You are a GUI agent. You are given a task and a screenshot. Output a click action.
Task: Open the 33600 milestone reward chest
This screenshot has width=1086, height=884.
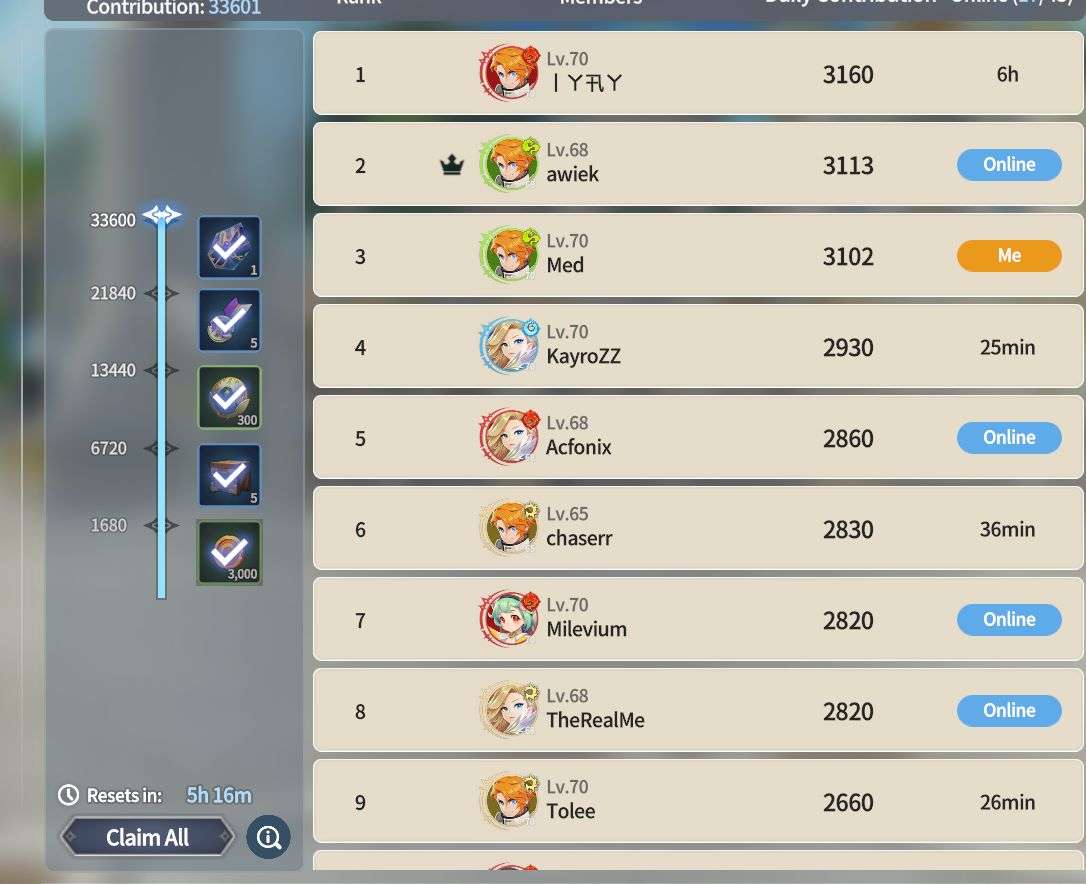229,247
